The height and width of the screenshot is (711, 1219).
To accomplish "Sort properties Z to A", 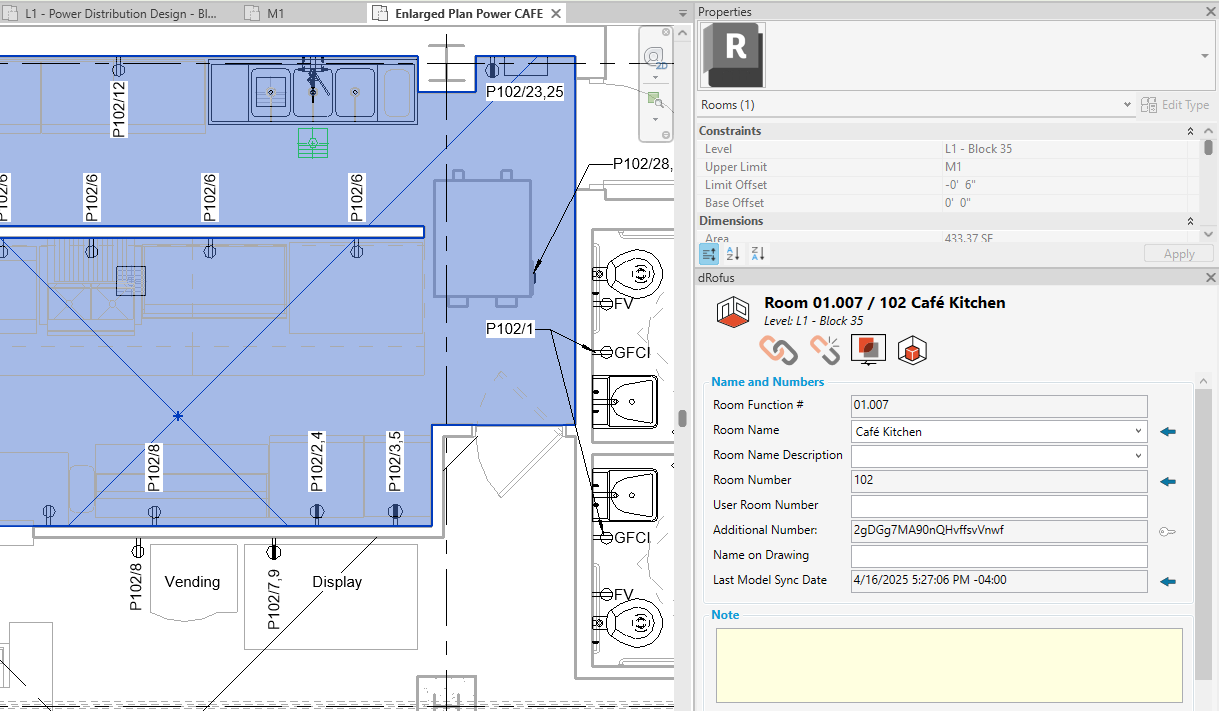I will [757, 254].
